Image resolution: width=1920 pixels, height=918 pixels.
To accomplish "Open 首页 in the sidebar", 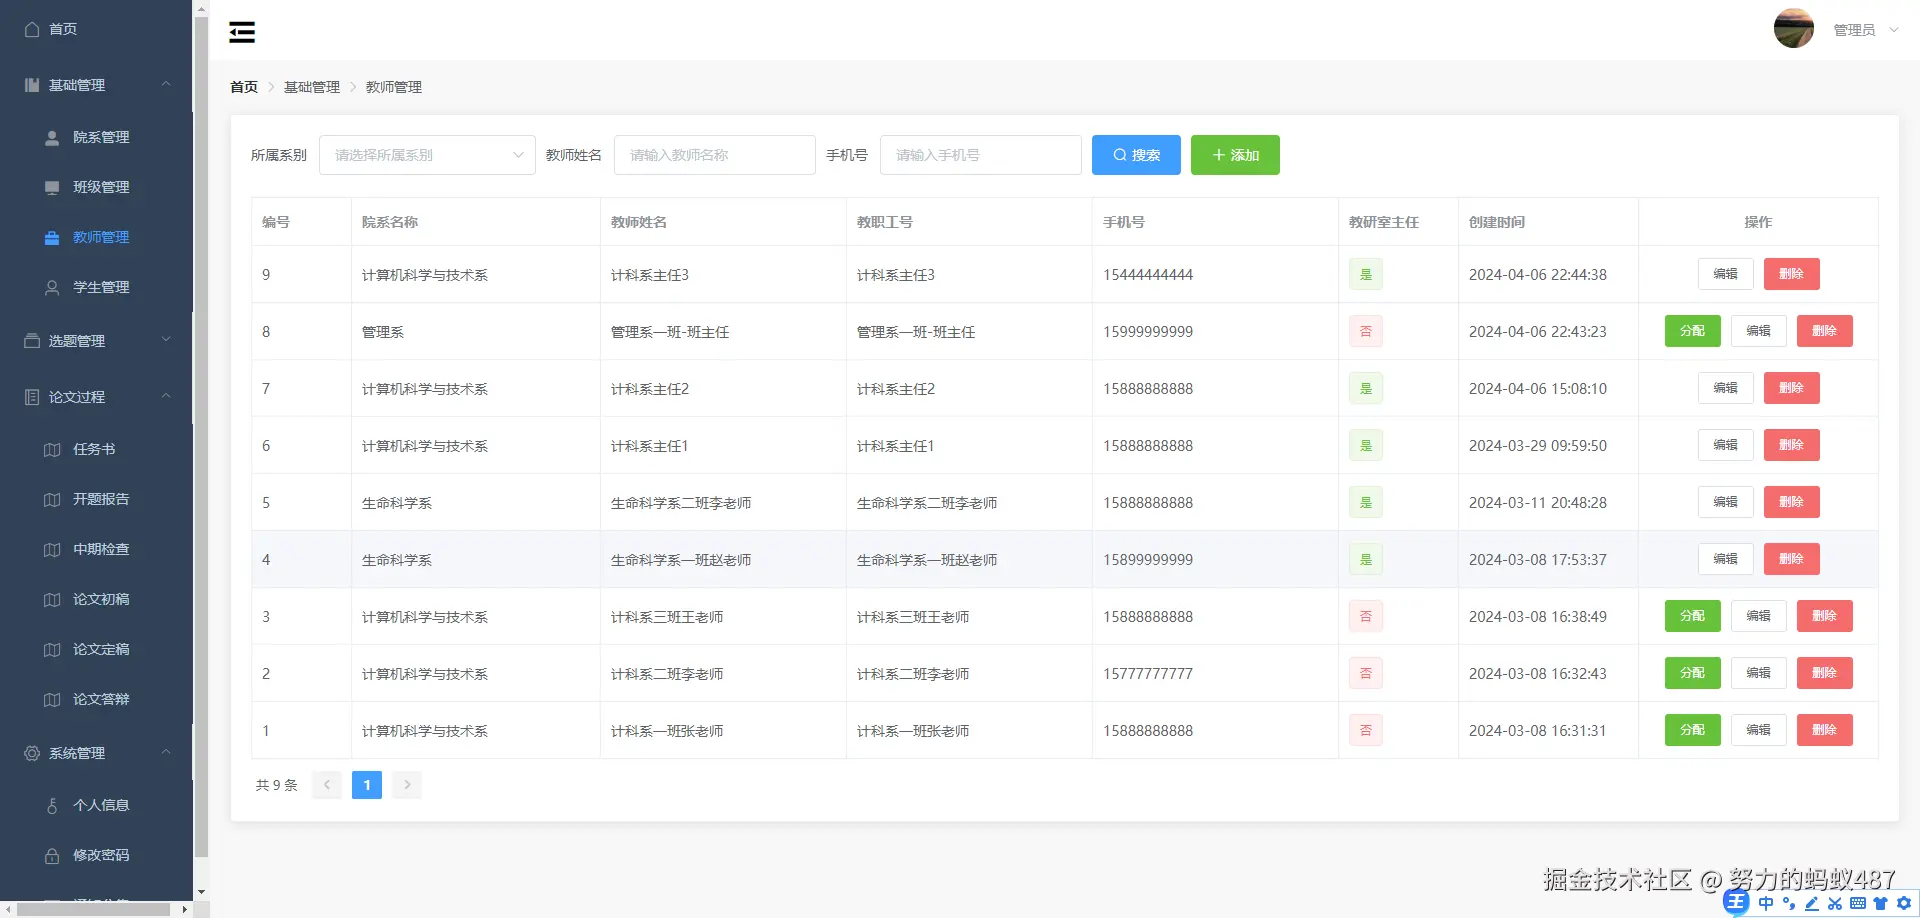I will (x=63, y=29).
